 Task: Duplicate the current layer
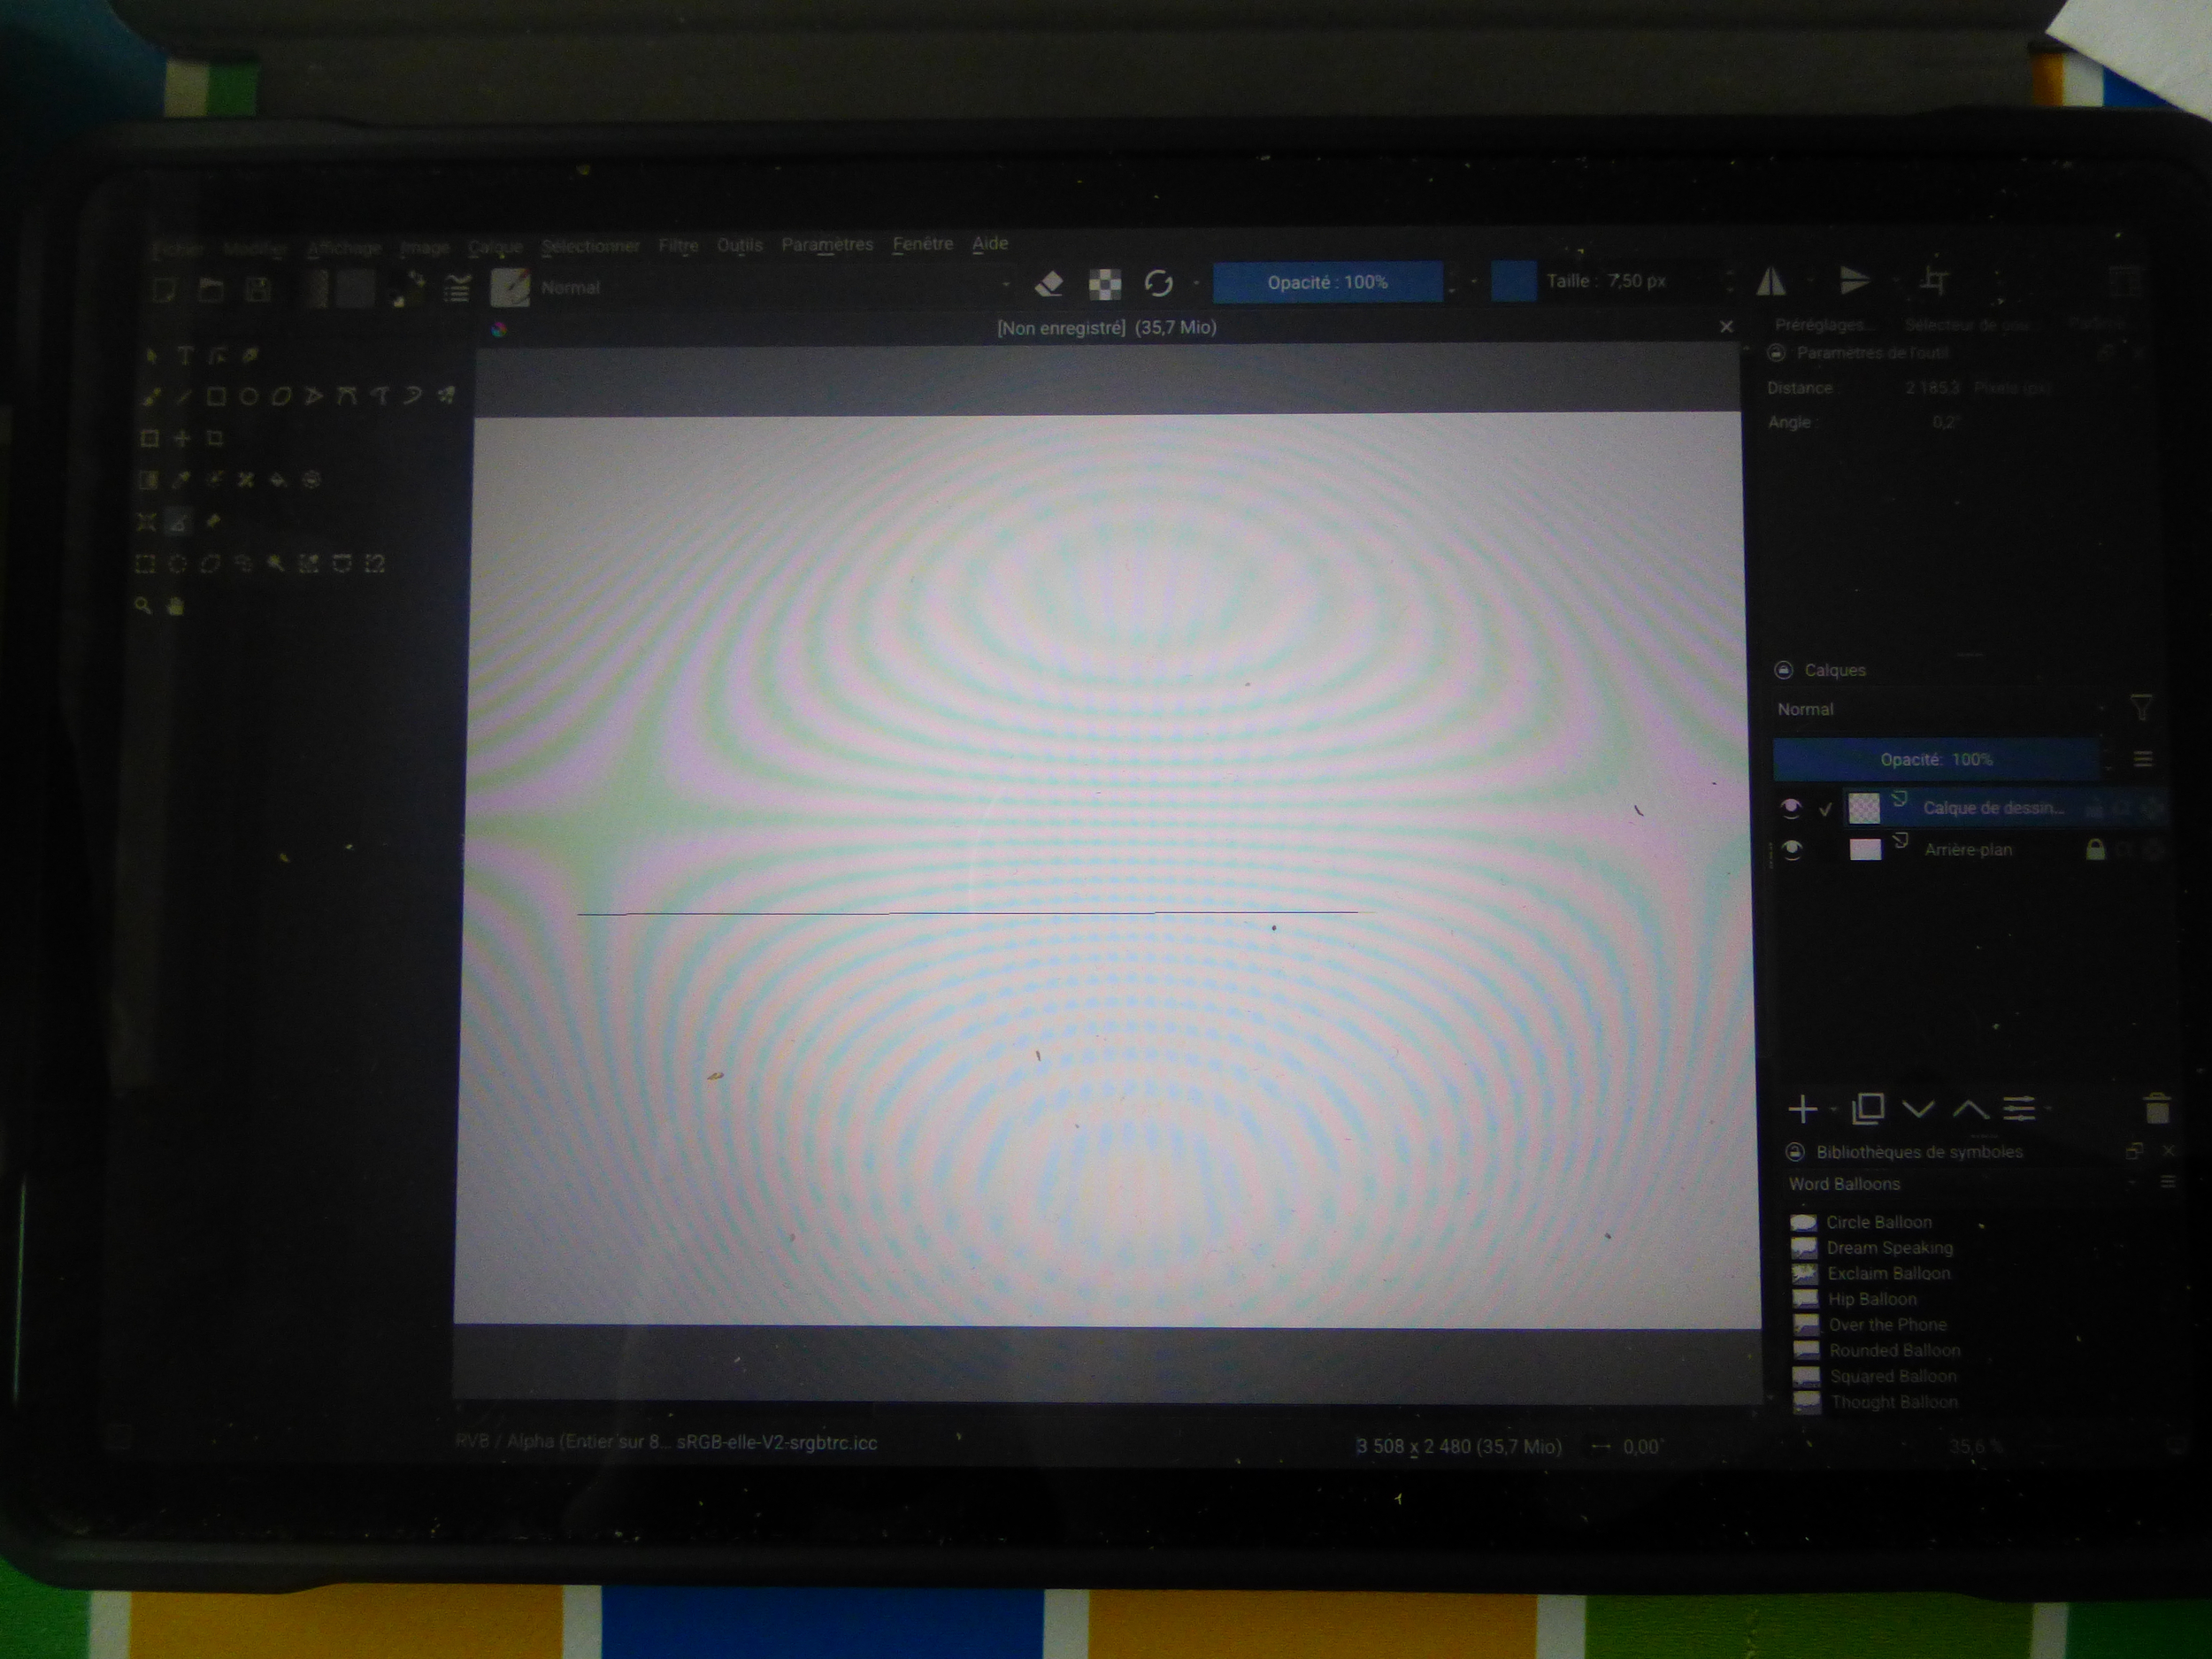click(1867, 1108)
